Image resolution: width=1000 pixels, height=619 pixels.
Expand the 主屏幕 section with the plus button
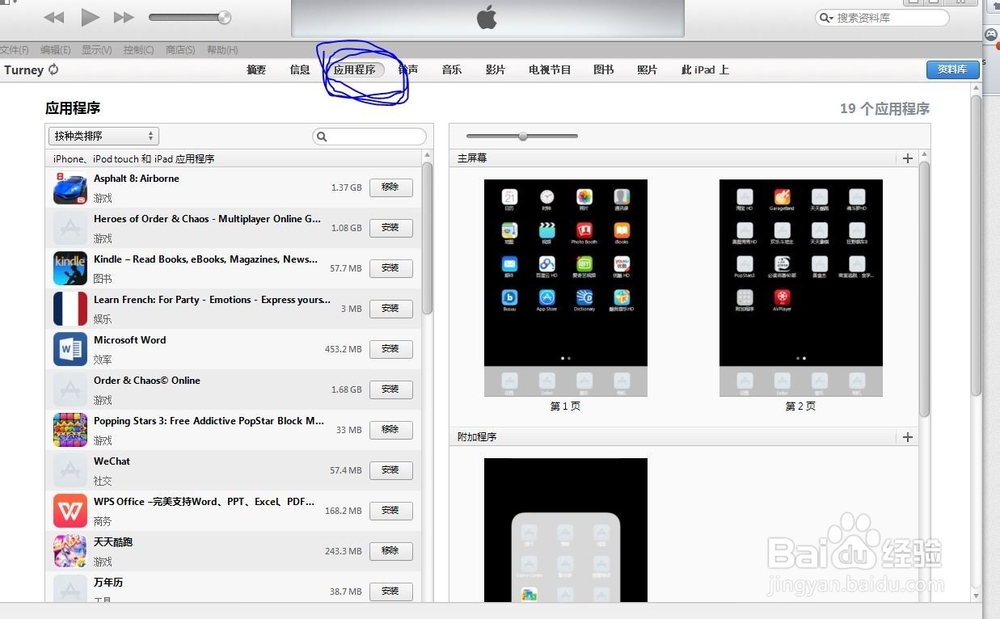click(x=906, y=158)
